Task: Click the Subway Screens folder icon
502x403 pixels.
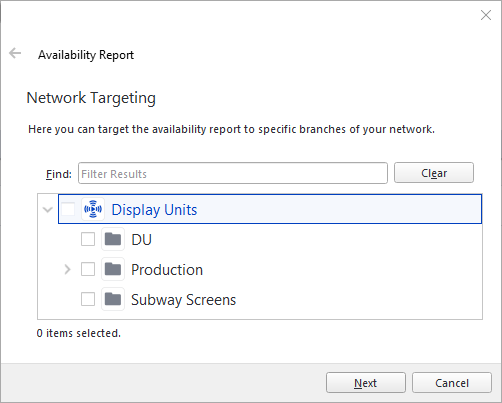Action: coord(113,299)
